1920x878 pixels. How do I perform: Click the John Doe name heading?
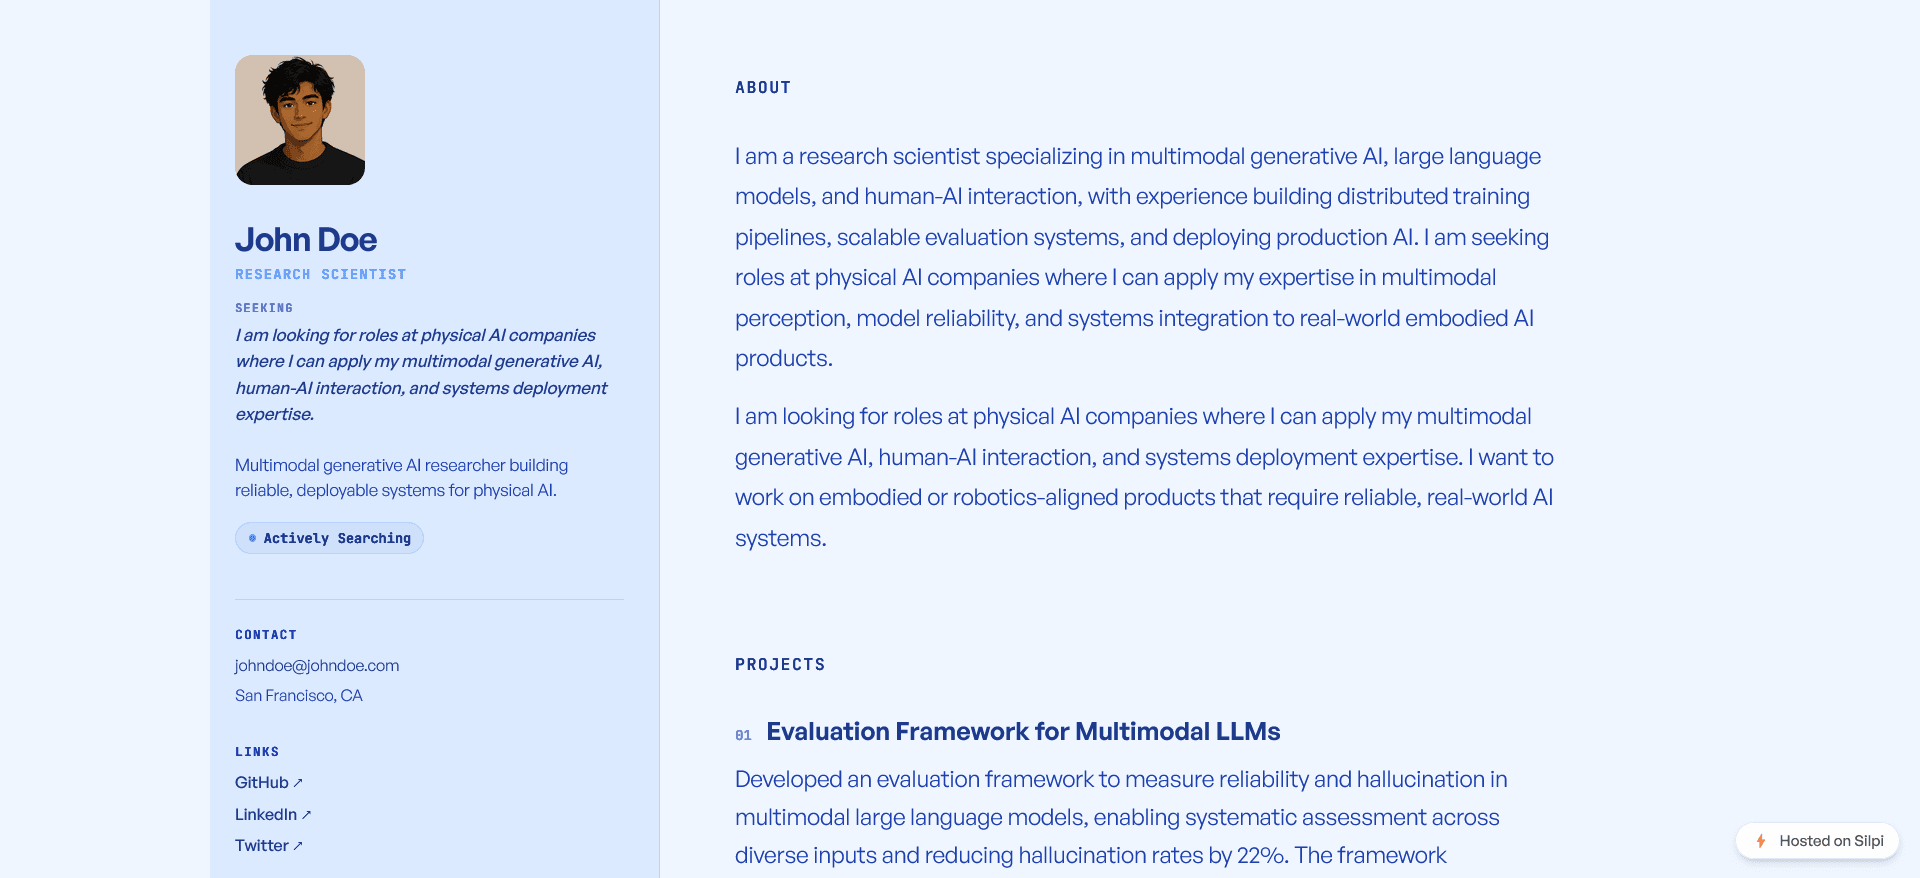pyautogui.click(x=306, y=240)
